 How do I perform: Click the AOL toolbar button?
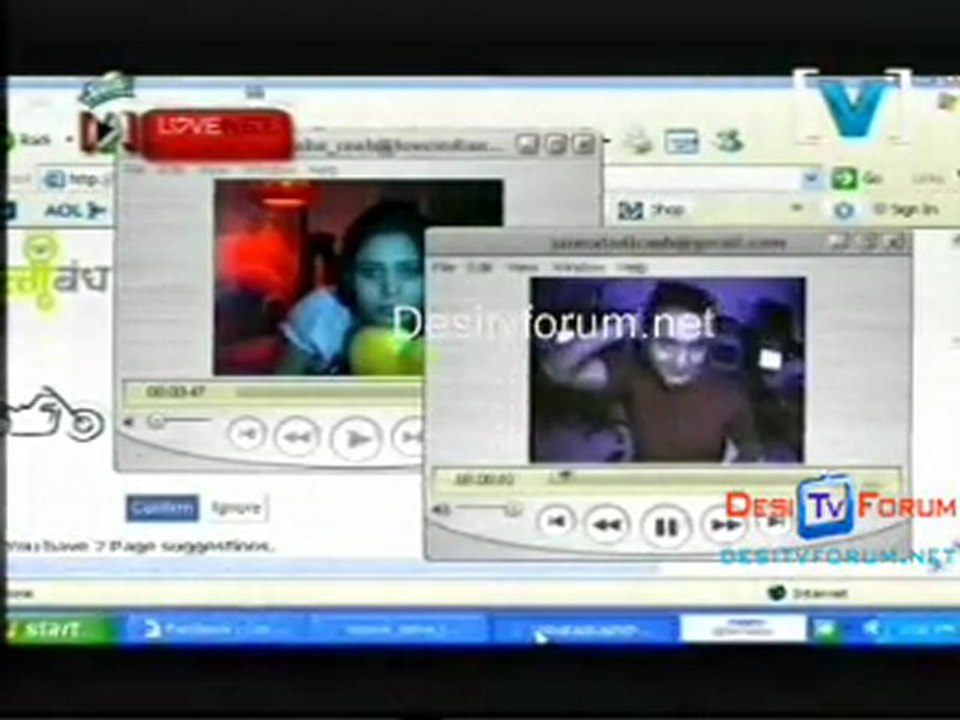coord(74,211)
